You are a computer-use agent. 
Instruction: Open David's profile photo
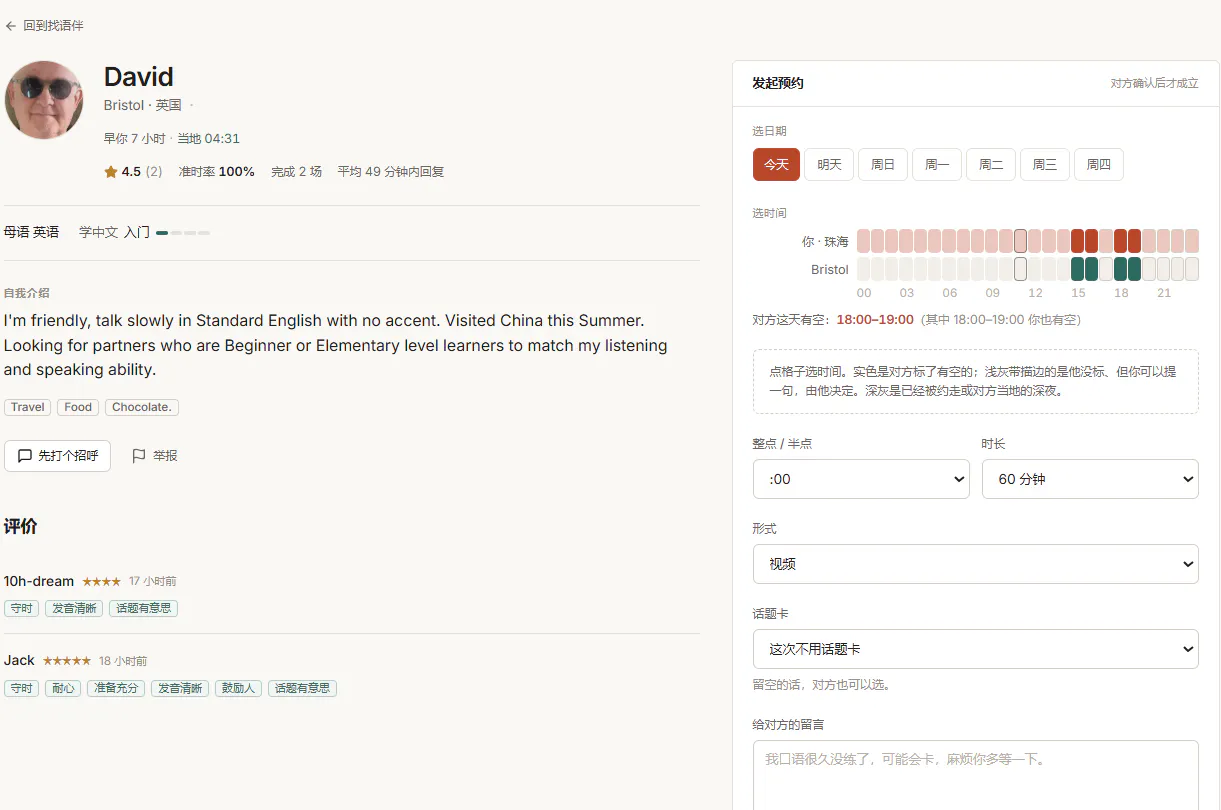click(44, 100)
